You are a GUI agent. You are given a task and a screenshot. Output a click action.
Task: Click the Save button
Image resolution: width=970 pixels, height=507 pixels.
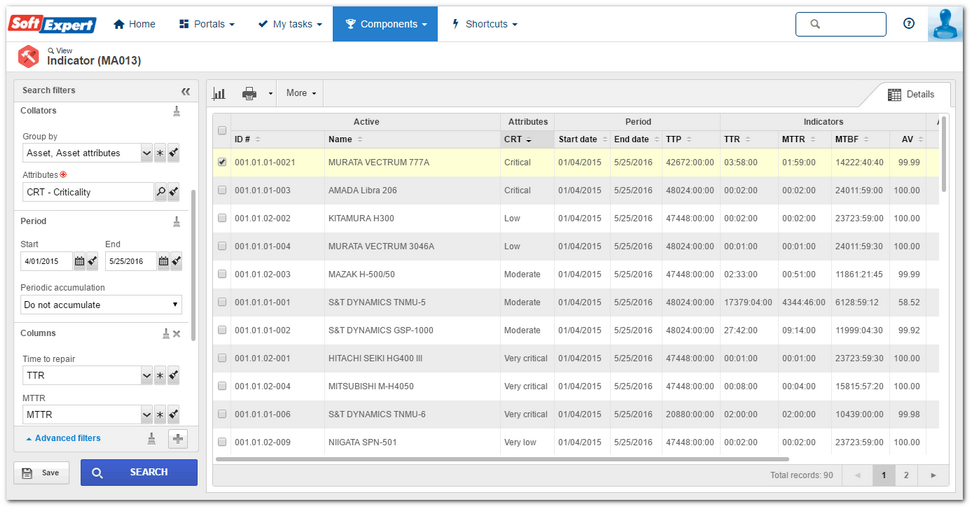click(41, 473)
